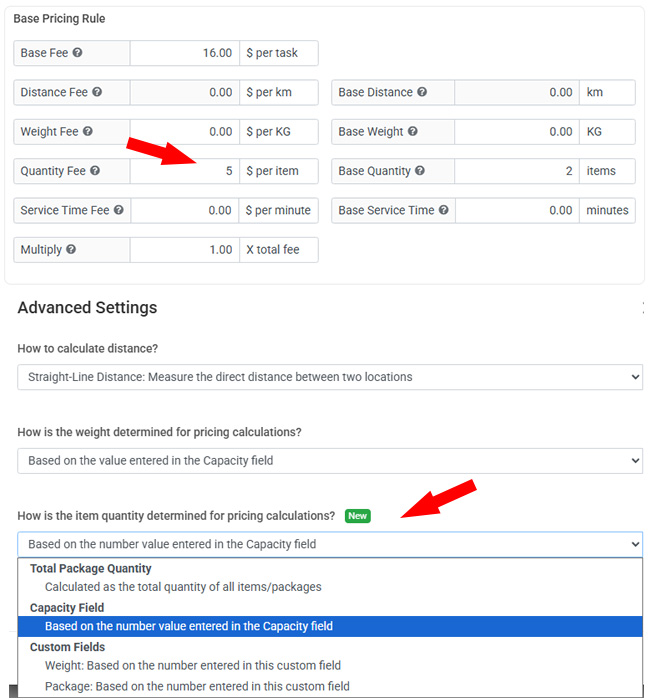Click the Base Quantity help icon
The image size is (650, 700).
click(x=420, y=171)
